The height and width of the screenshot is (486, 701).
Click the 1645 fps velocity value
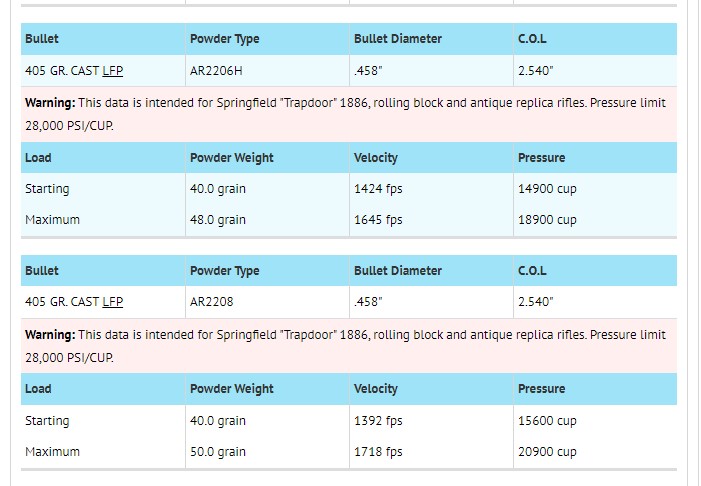tap(378, 220)
